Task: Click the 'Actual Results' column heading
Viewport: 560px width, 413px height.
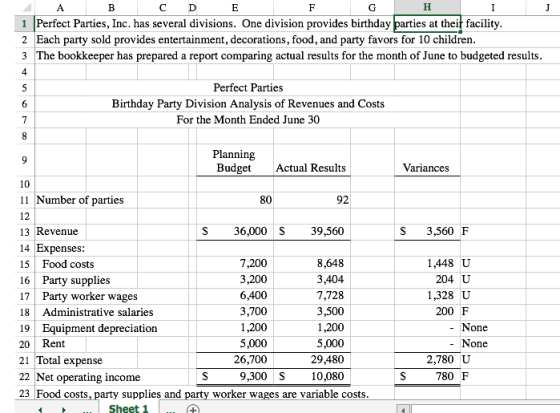Action: 311,168
